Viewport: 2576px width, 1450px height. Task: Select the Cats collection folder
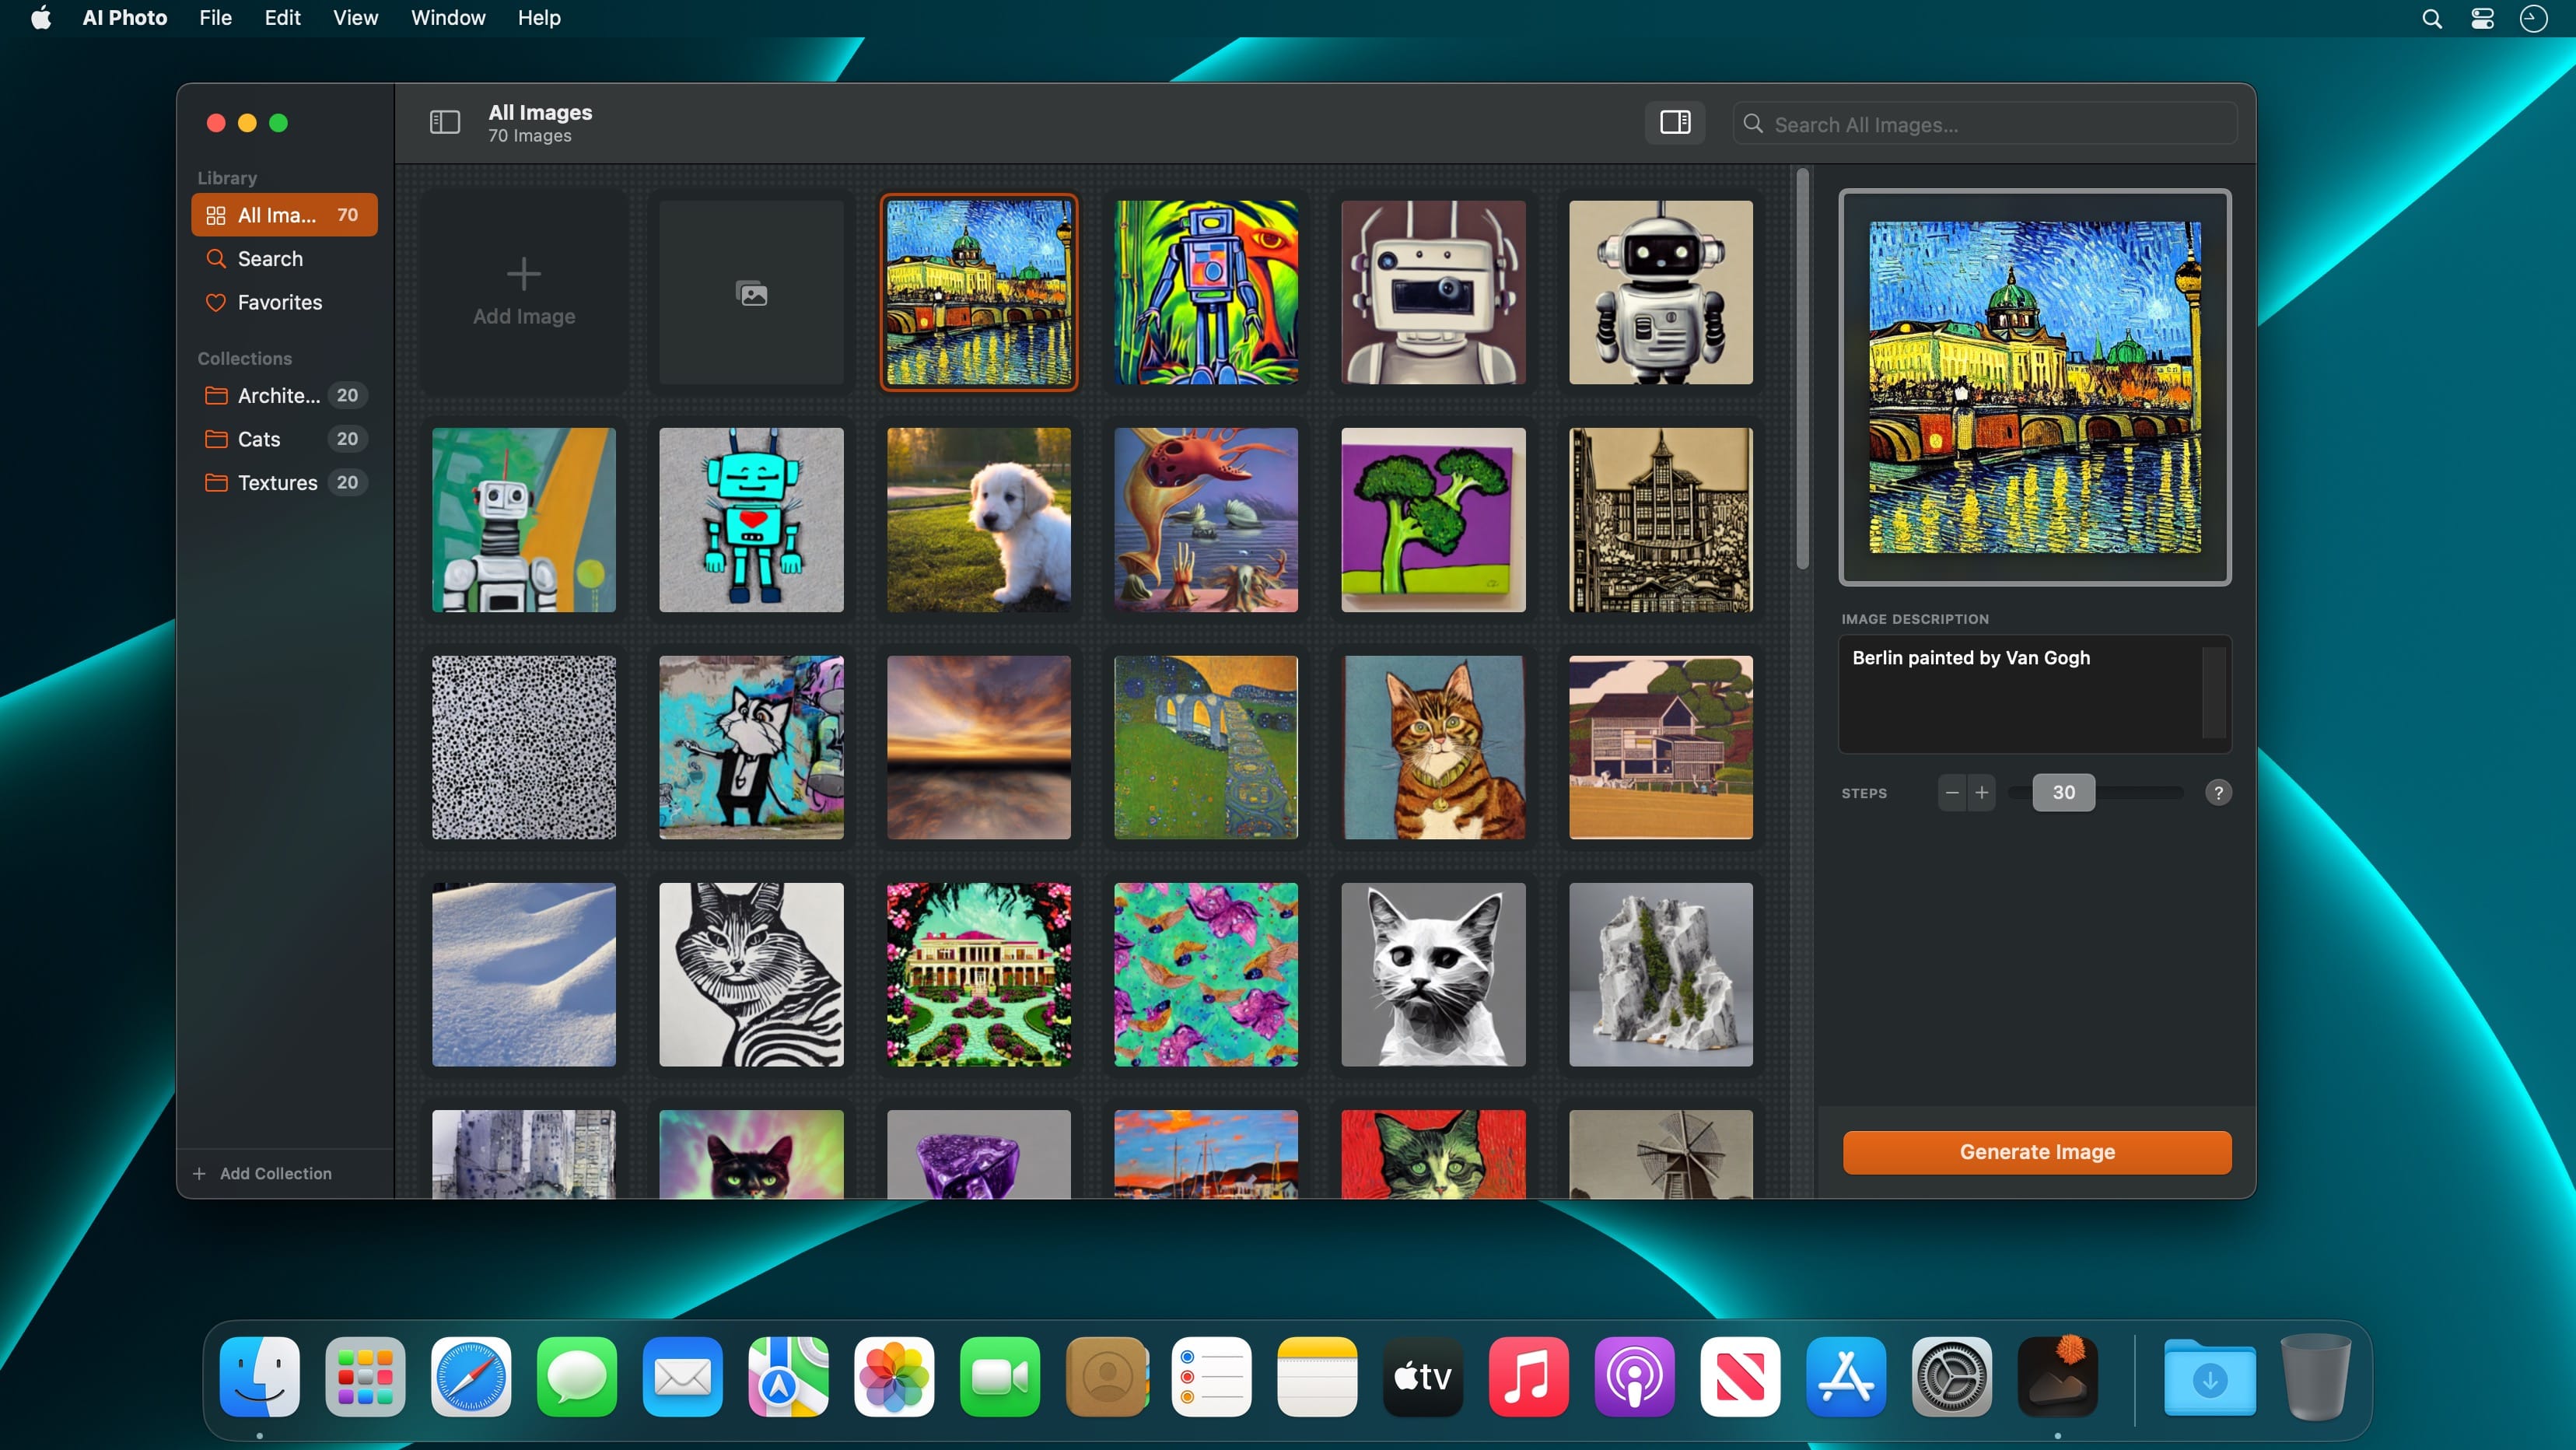point(258,439)
